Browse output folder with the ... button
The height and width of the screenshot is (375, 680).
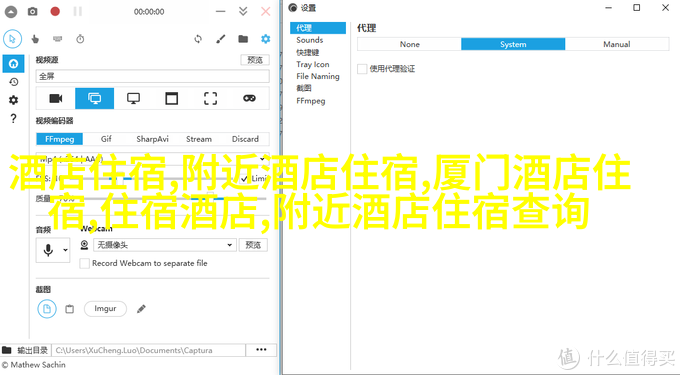[261, 350]
